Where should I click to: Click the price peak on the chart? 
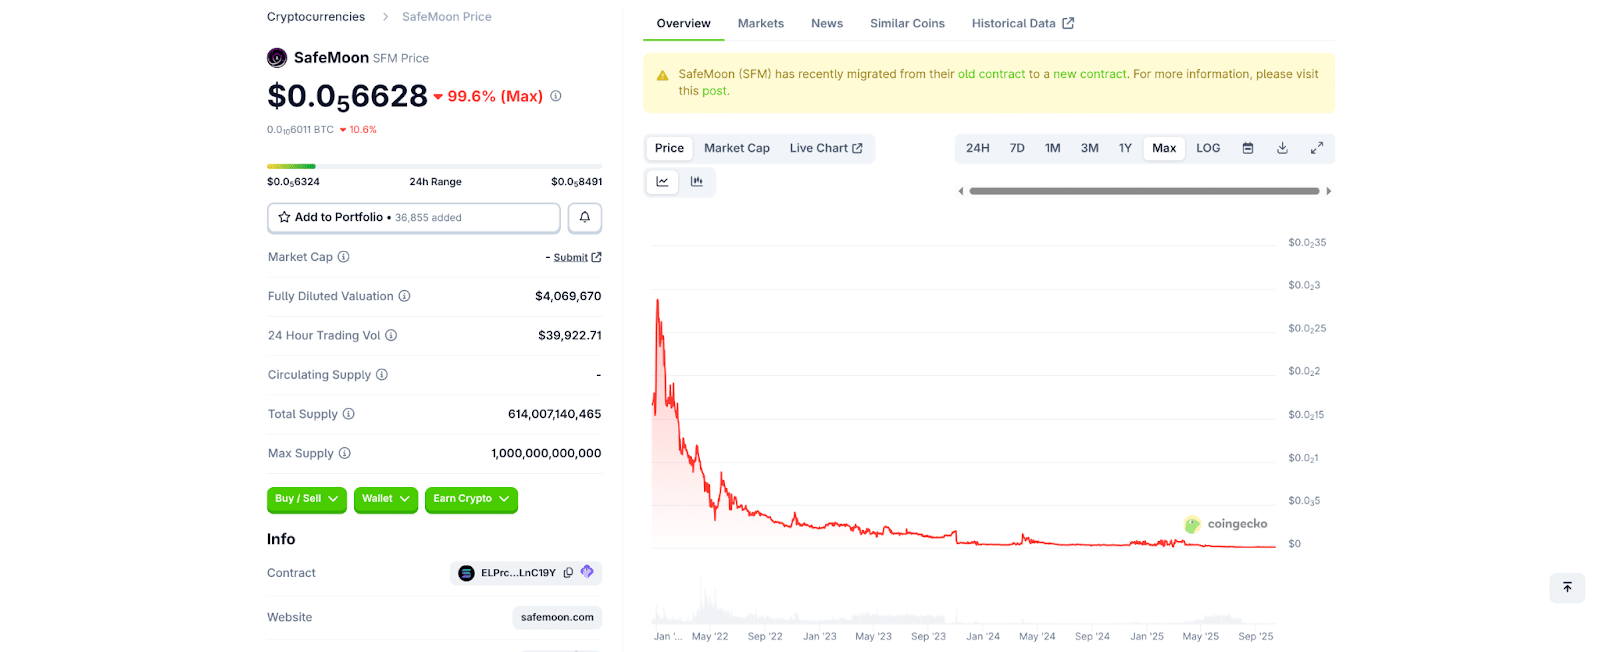657,300
